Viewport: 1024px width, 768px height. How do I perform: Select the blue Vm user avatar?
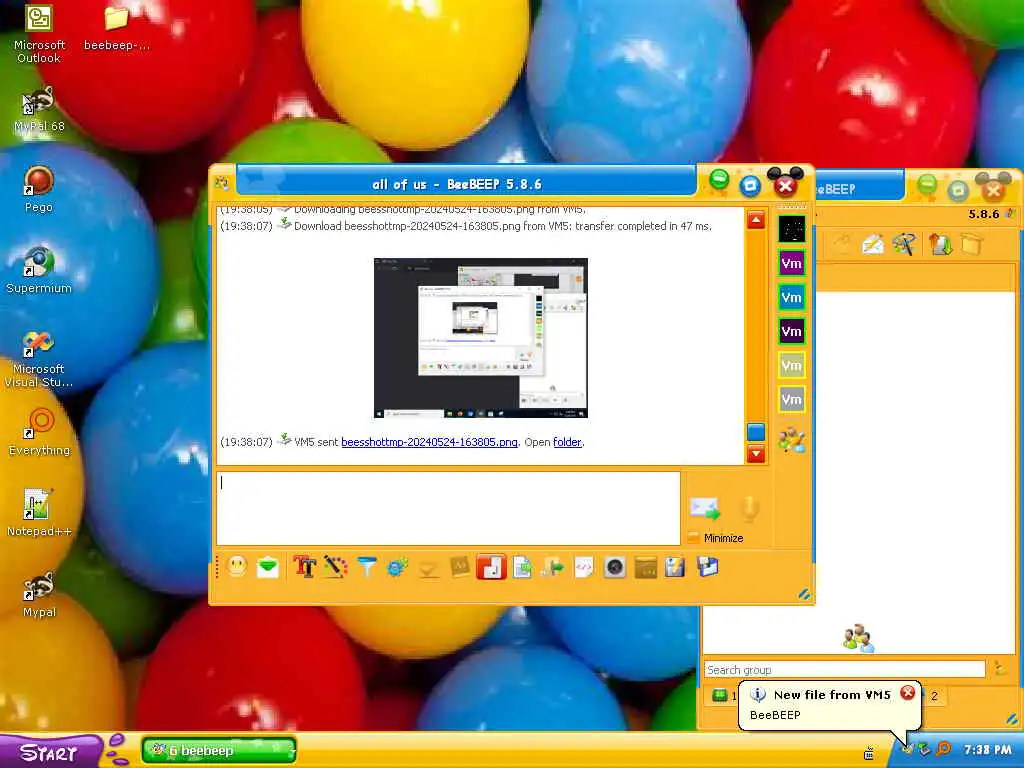pos(792,297)
